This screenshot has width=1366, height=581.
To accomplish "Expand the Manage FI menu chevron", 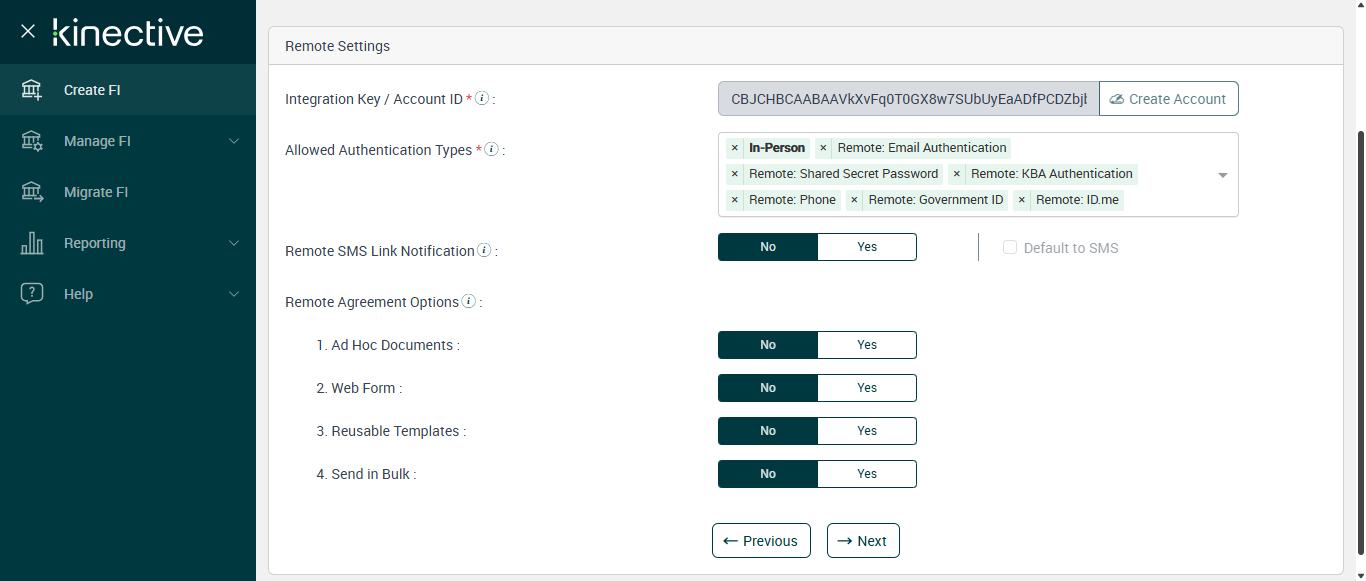I will [234, 141].
